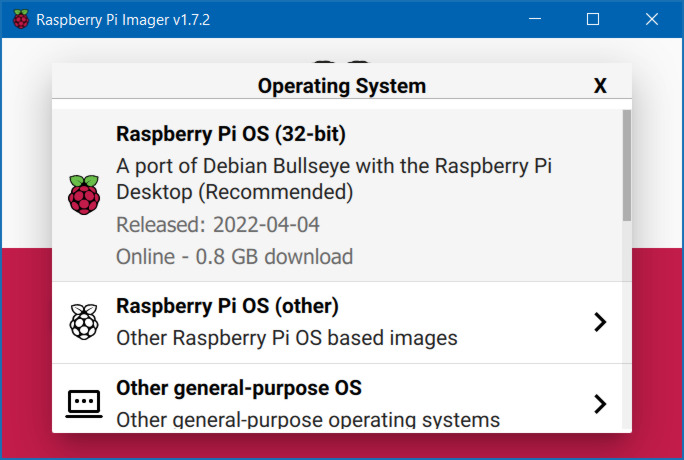Open the Raspberry Pi OS (other) entry label

[227, 306]
